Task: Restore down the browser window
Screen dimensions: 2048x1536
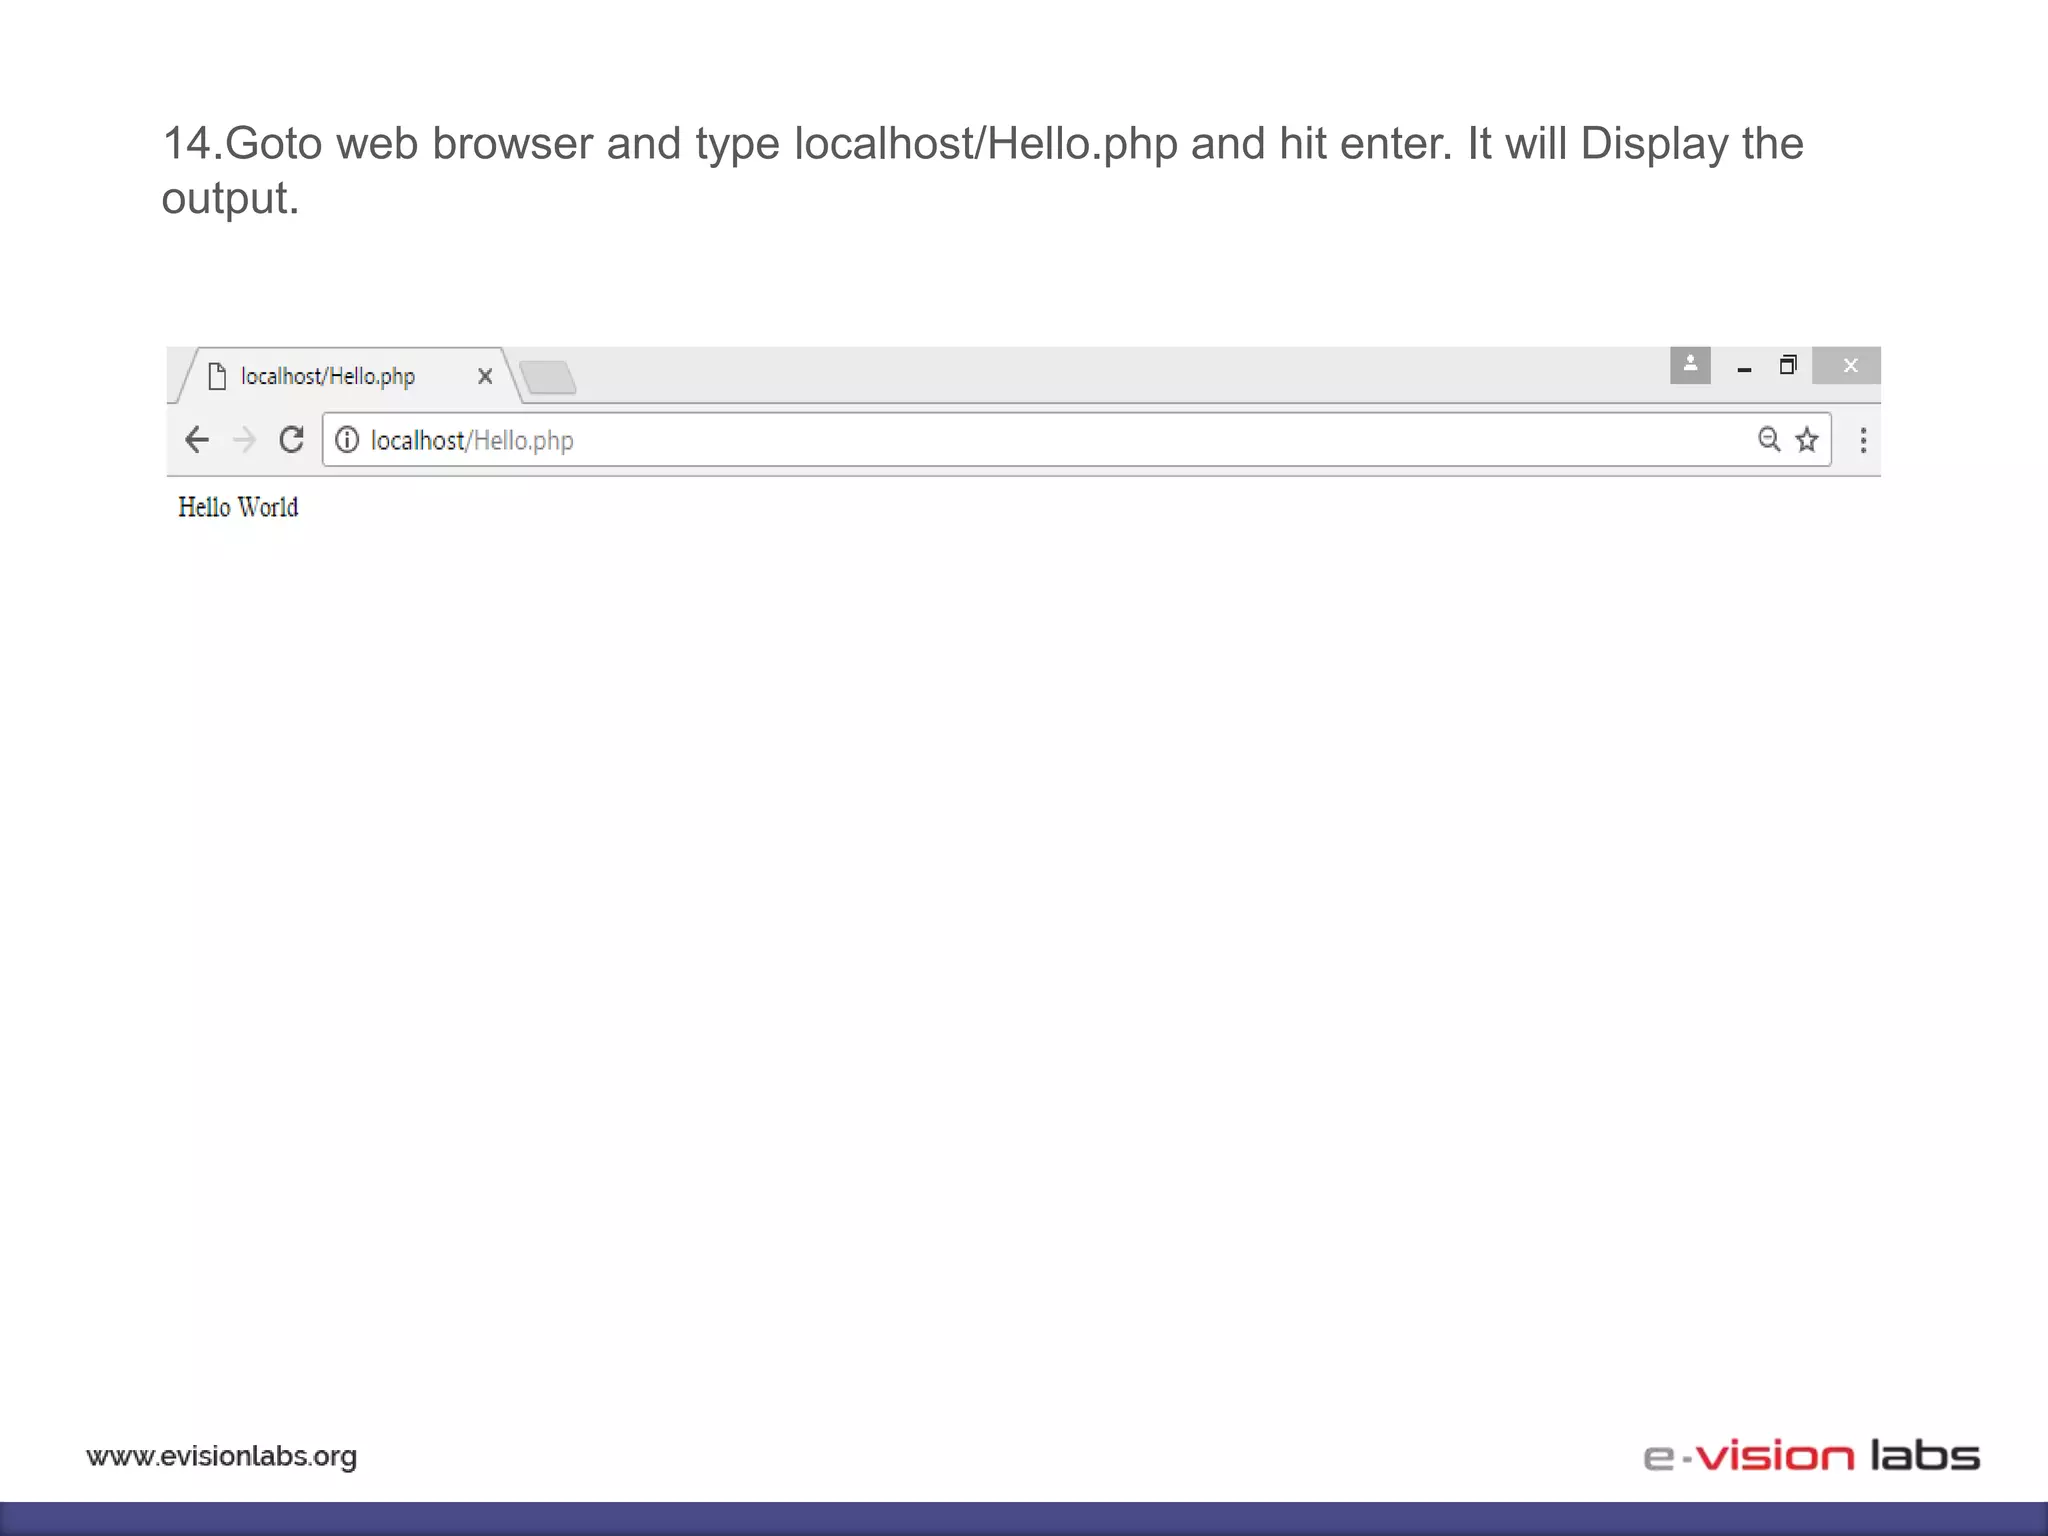Action: pos(1788,365)
